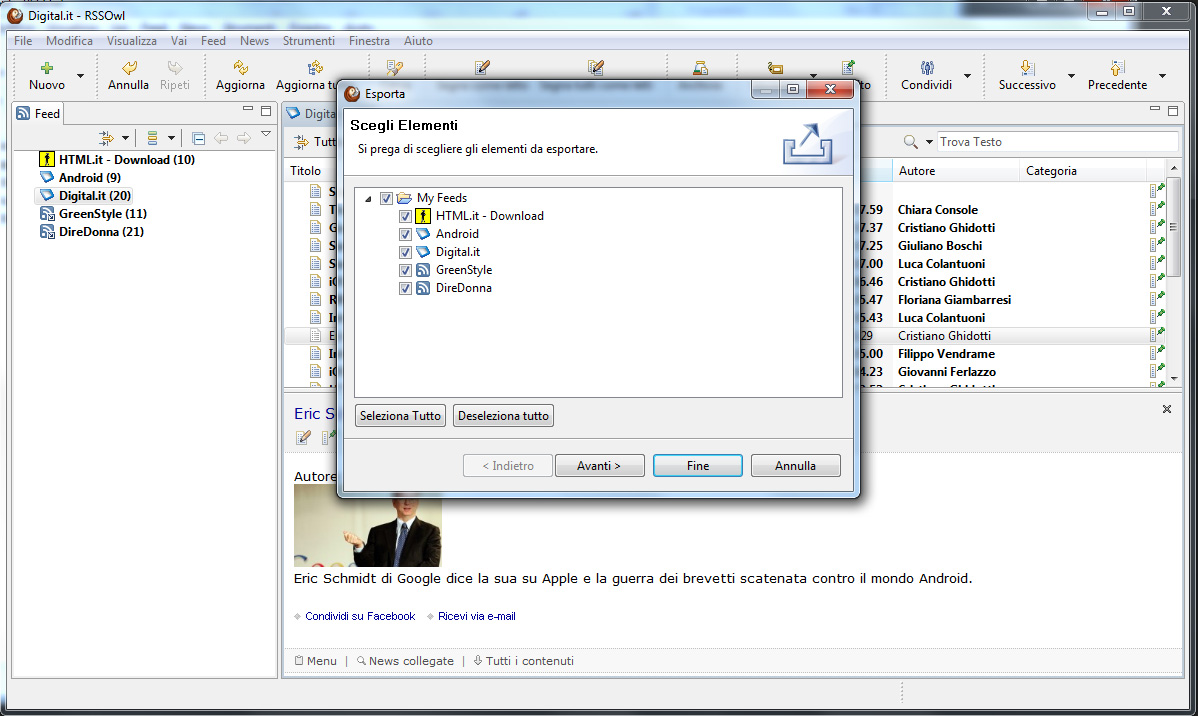Image resolution: width=1198 pixels, height=716 pixels.
Task: Open the Feed panel view menu triangle
Action: 266,134
